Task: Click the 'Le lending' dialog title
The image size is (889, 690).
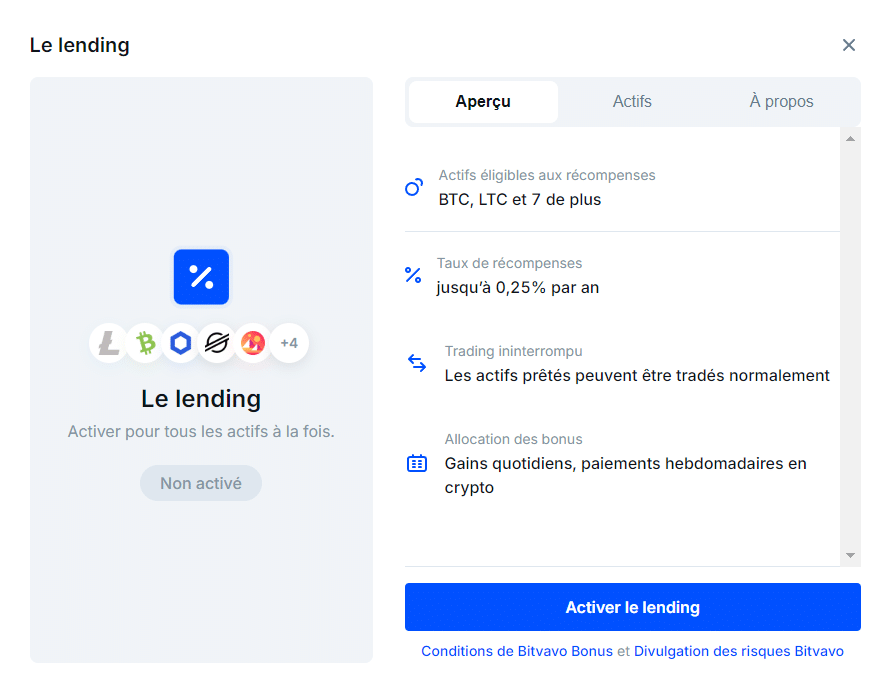Action: pyautogui.click(x=79, y=45)
